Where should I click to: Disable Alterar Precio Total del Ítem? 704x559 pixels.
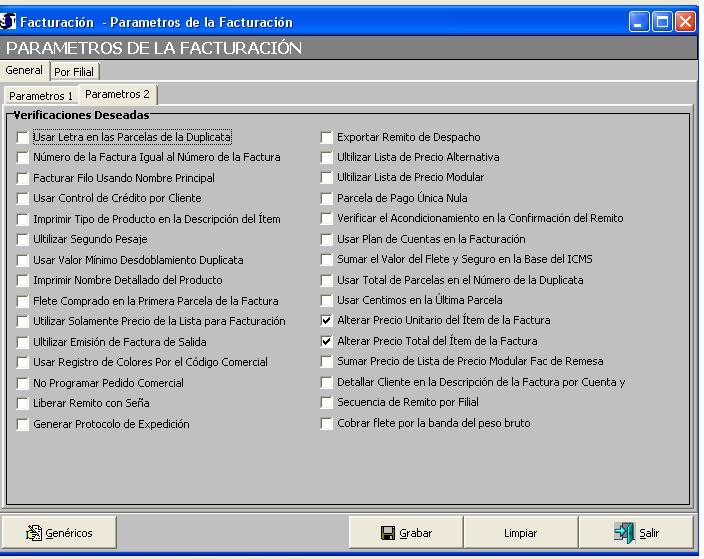point(327,341)
